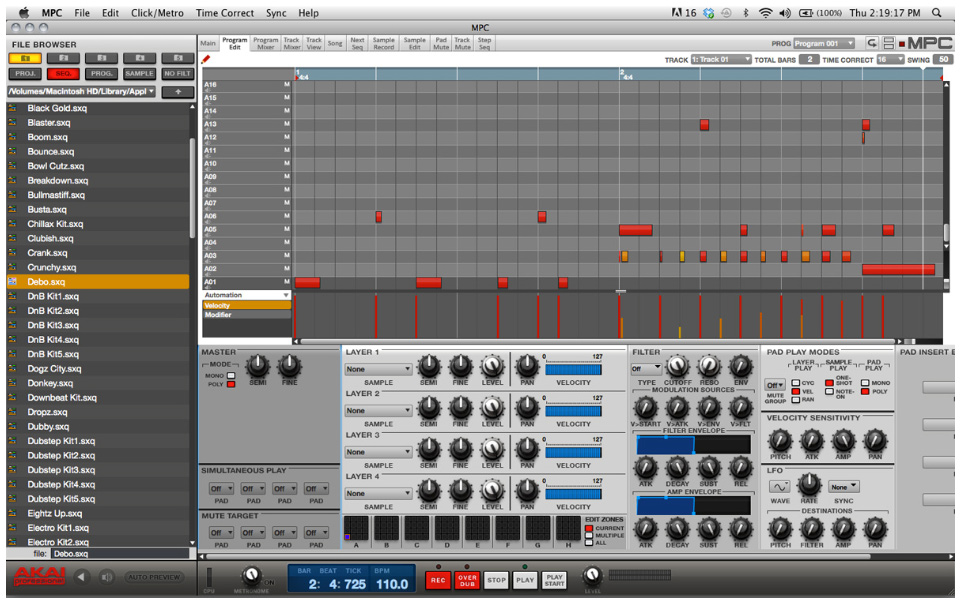Open the Time Correct dropdown
The image size is (962, 604).
pyautogui.click(x=890, y=60)
